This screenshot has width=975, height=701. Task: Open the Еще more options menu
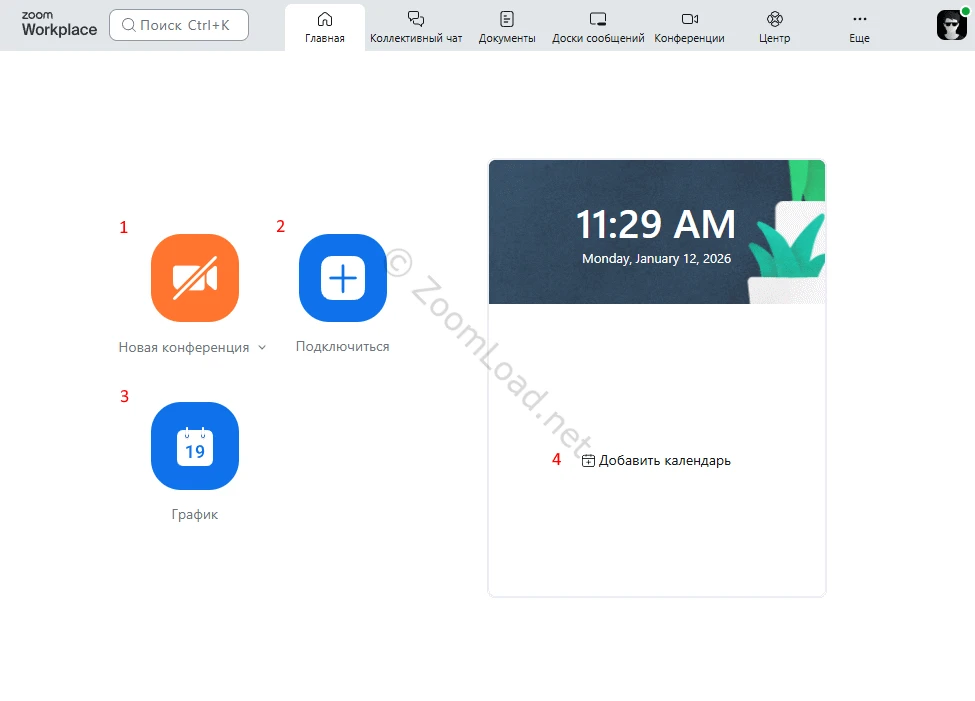859,27
